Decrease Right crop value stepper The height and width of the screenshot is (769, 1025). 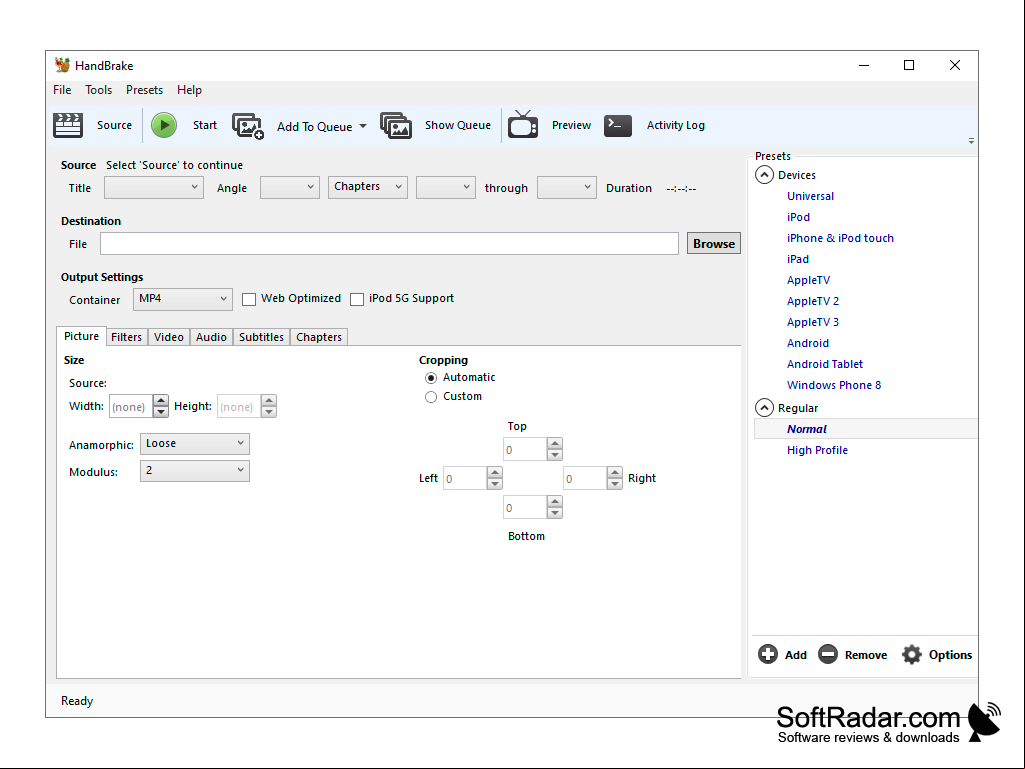pos(614,484)
